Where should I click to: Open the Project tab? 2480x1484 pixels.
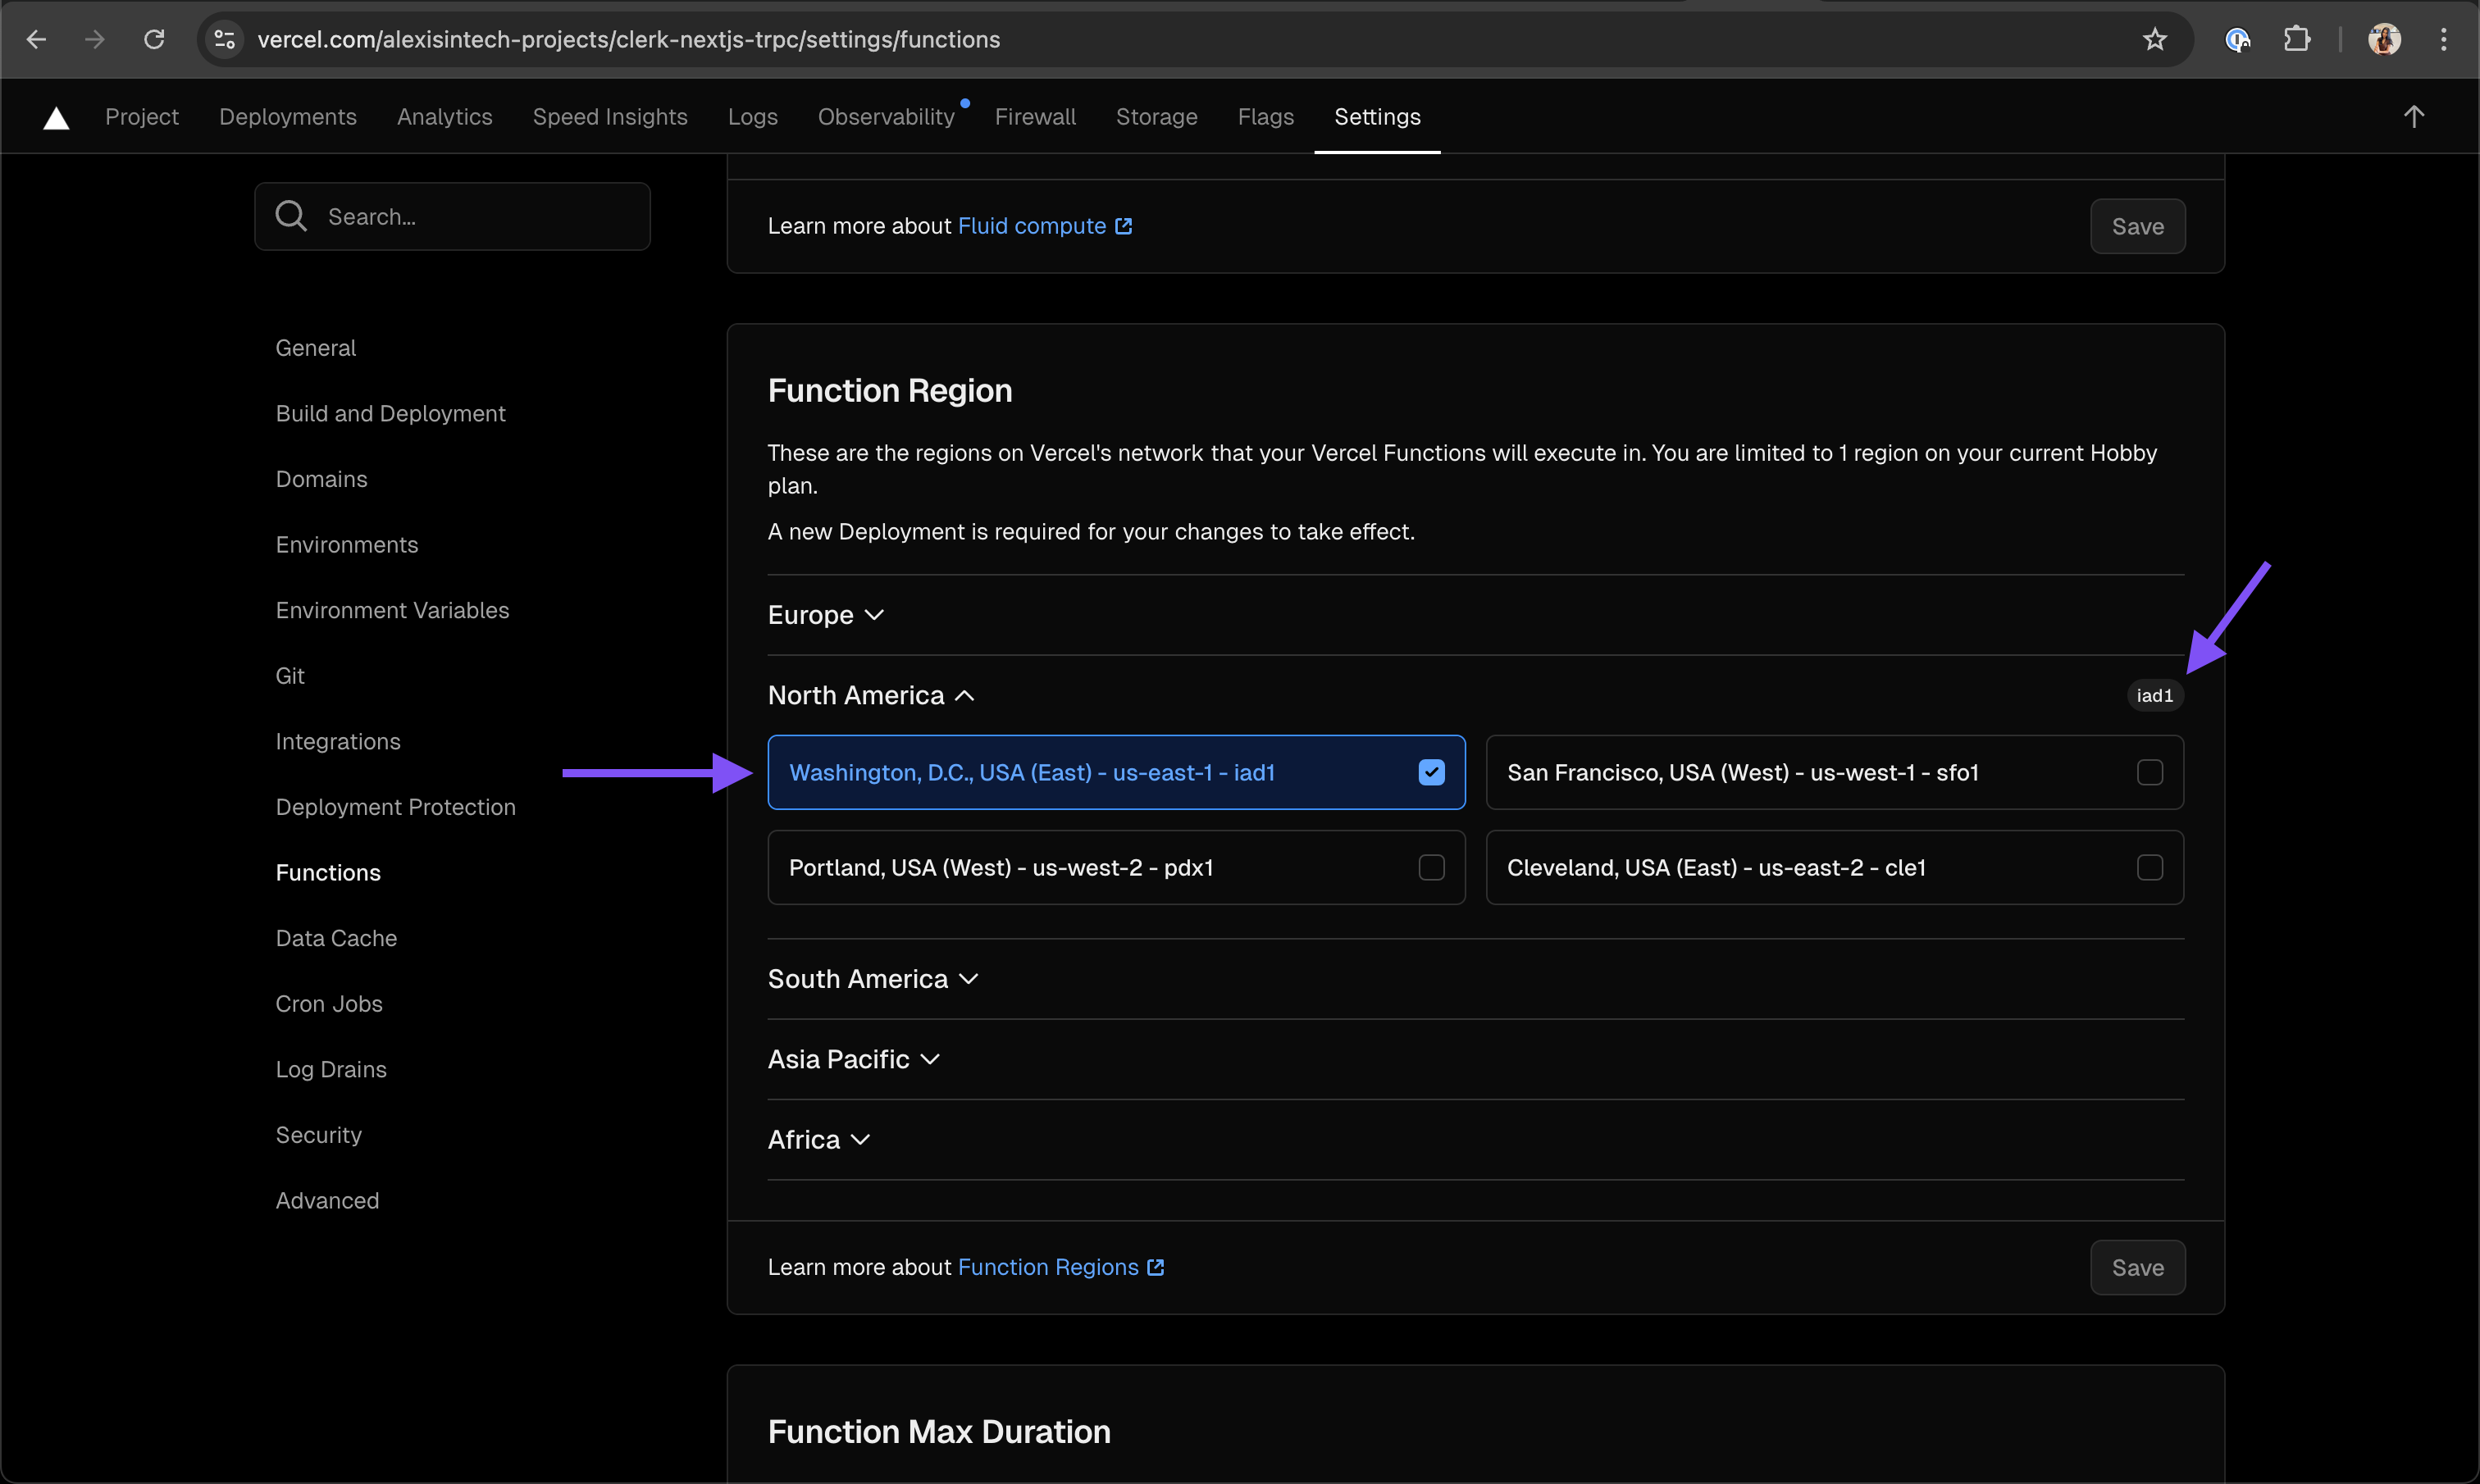[142, 117]
